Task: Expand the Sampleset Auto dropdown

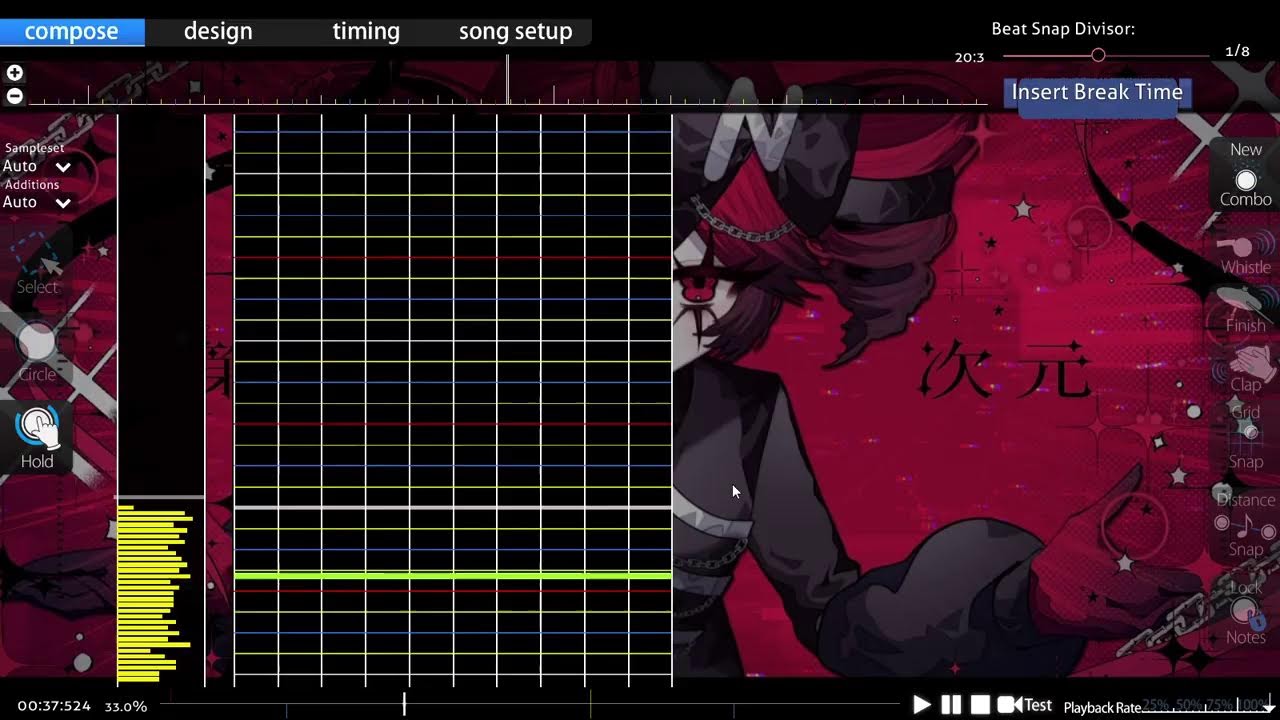Action: [x=37, y=166]
